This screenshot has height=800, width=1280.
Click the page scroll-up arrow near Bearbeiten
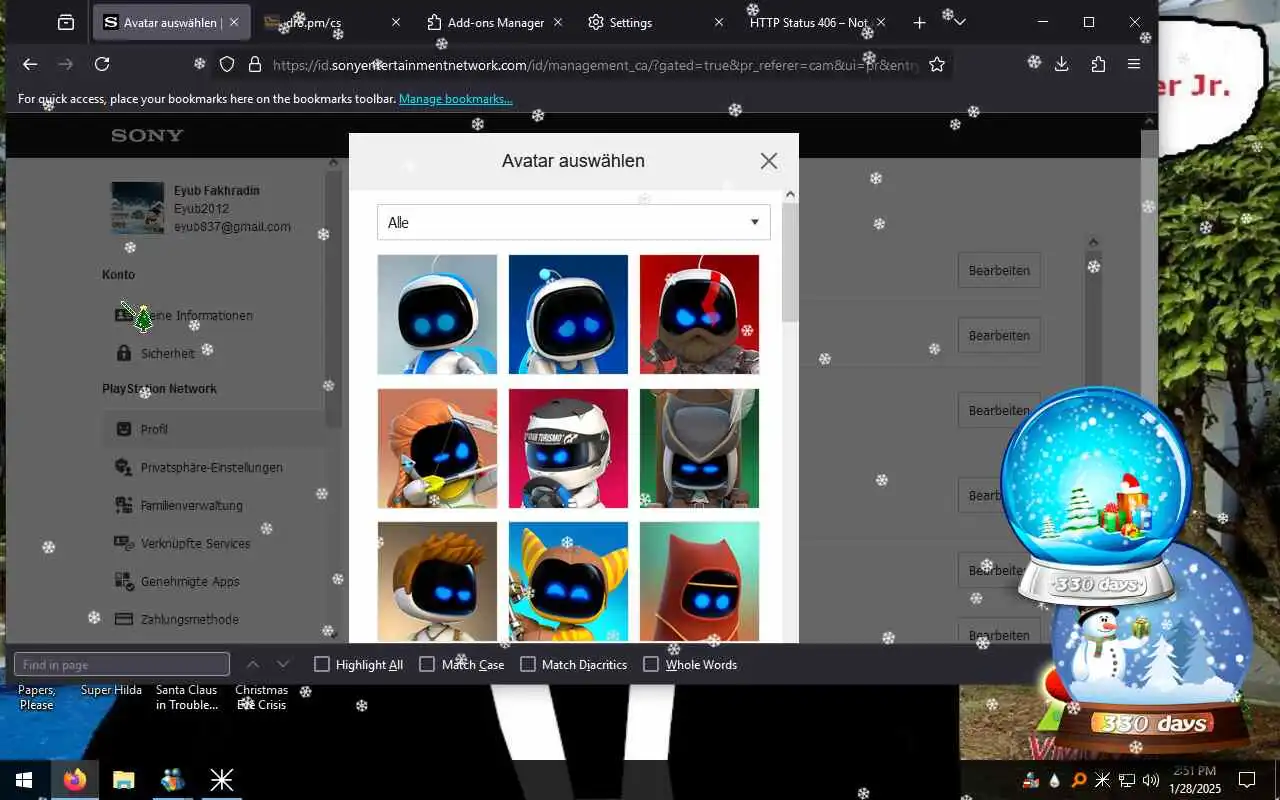(1093, 242)
